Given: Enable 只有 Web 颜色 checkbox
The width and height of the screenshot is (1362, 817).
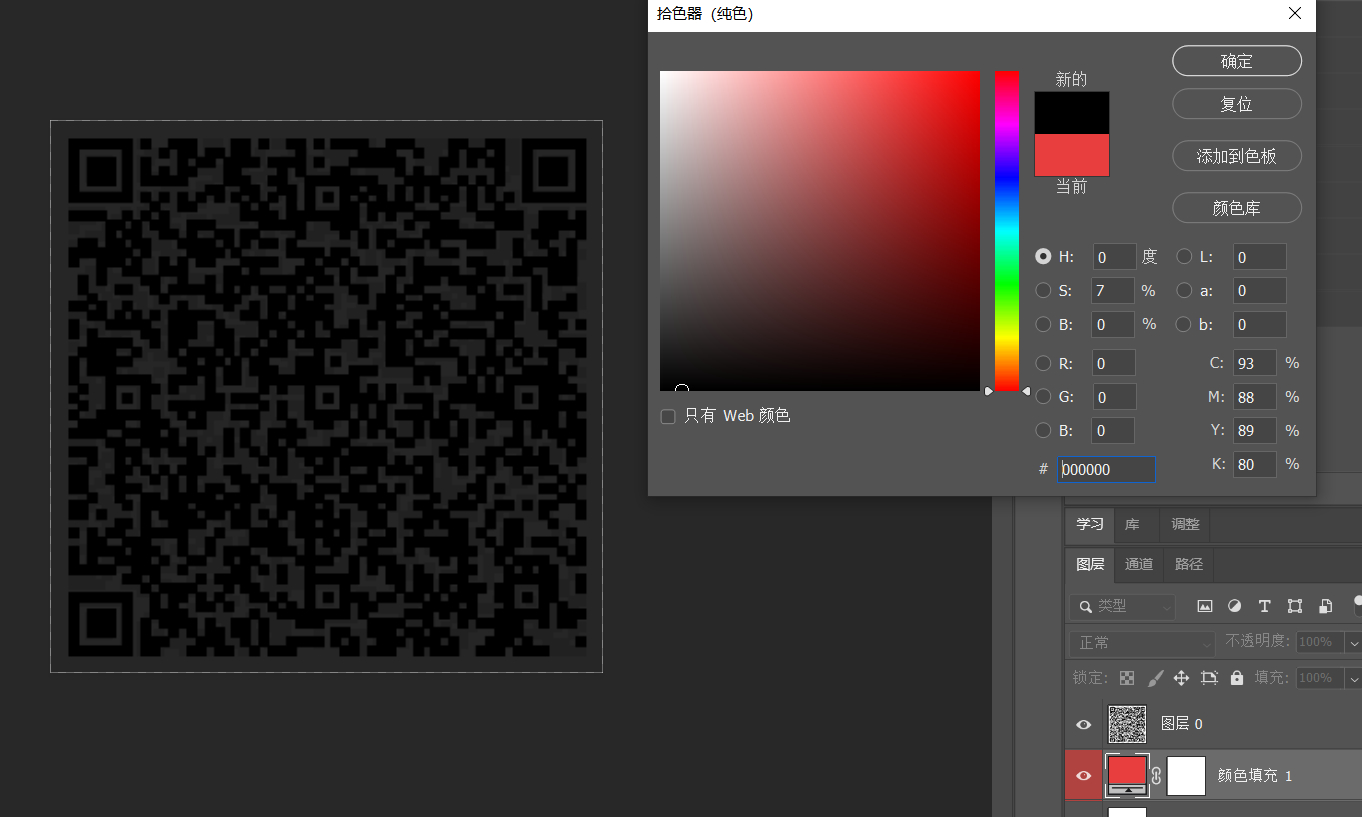Looking at the screenshot, I should [668, 416].
